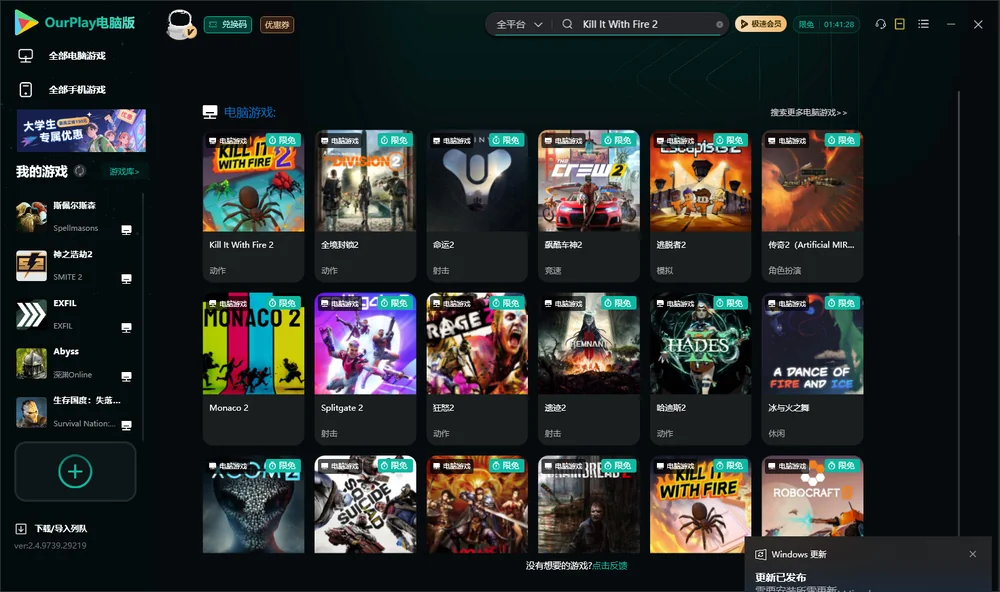Click the 限免 timer badge

click(x=826, y=24)
